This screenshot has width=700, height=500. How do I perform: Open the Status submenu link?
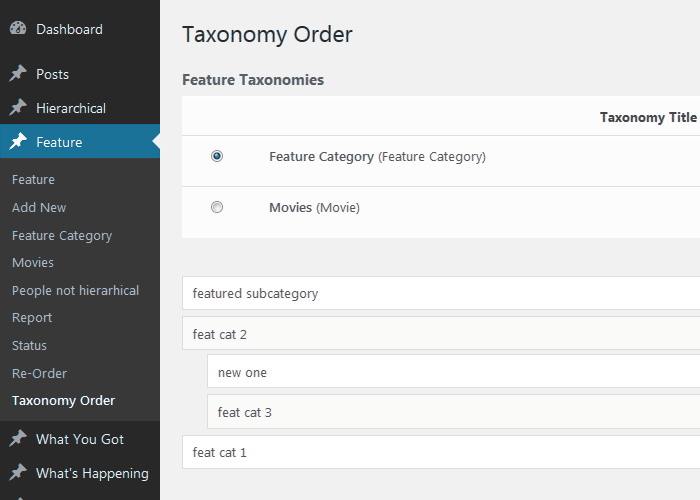click(x=29, y=345)
